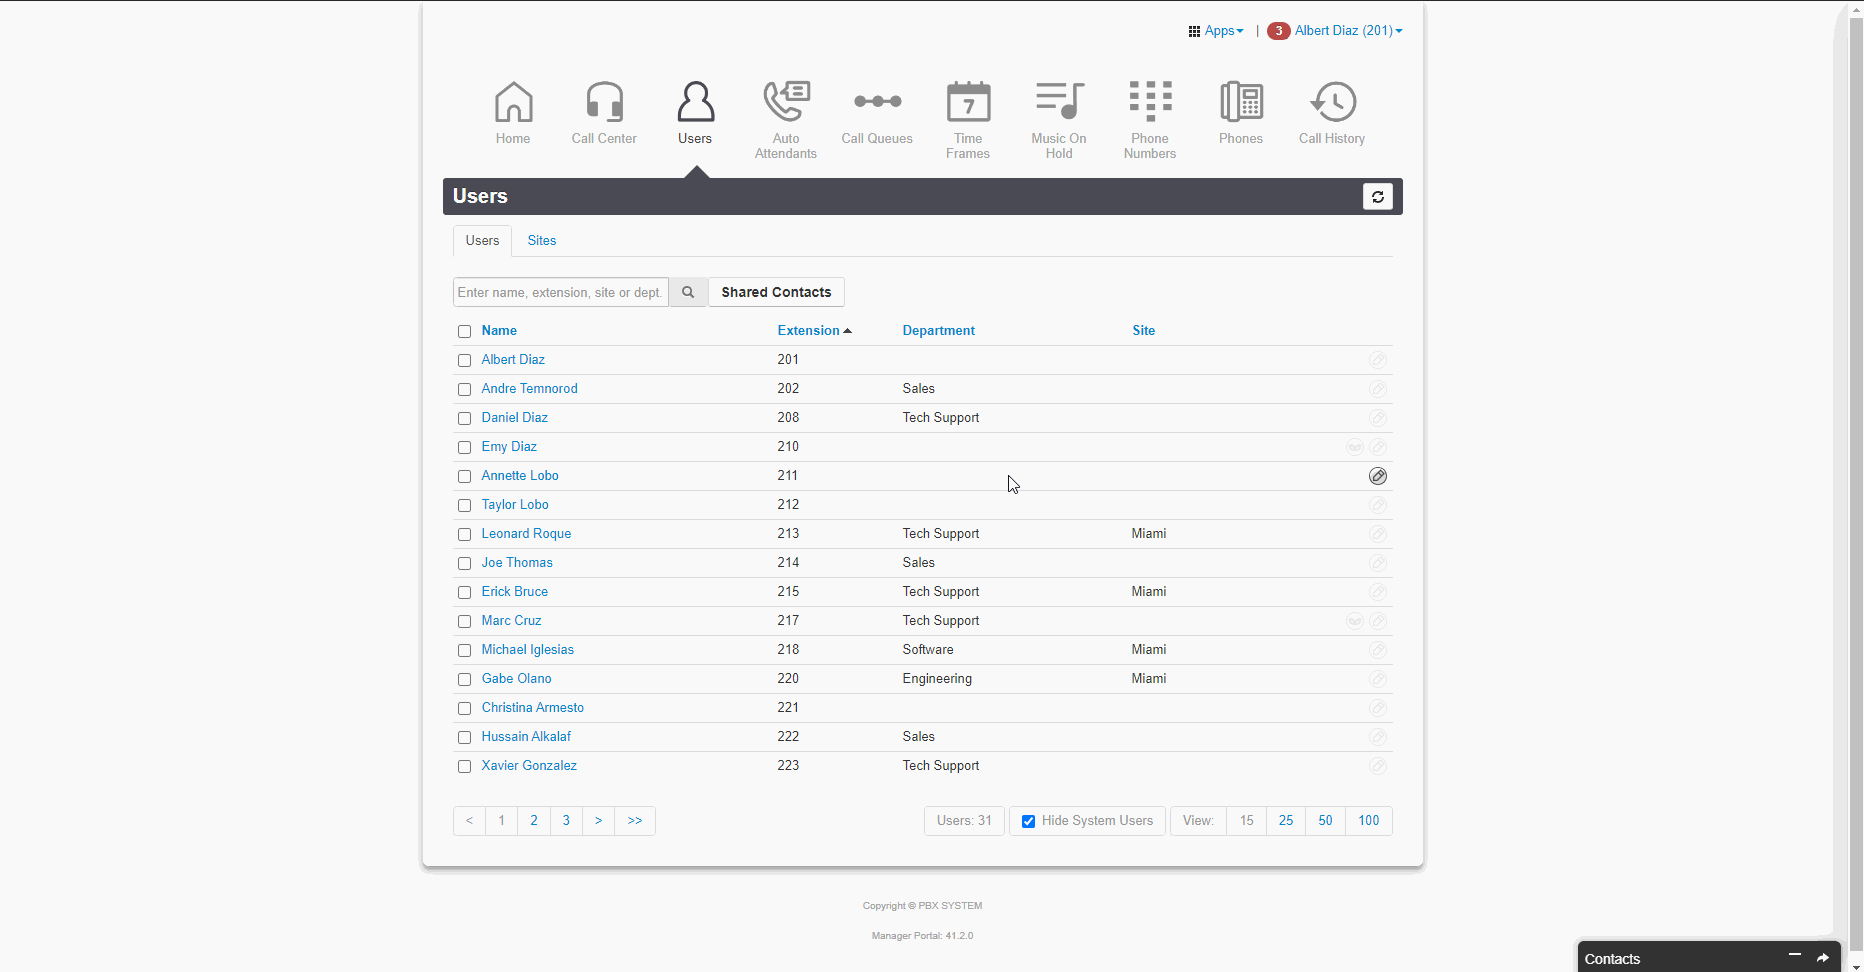The width and height of the screenshot is (1864, 972).
Task: Check the box for Albert Diaz
Action: click(464, 360)
